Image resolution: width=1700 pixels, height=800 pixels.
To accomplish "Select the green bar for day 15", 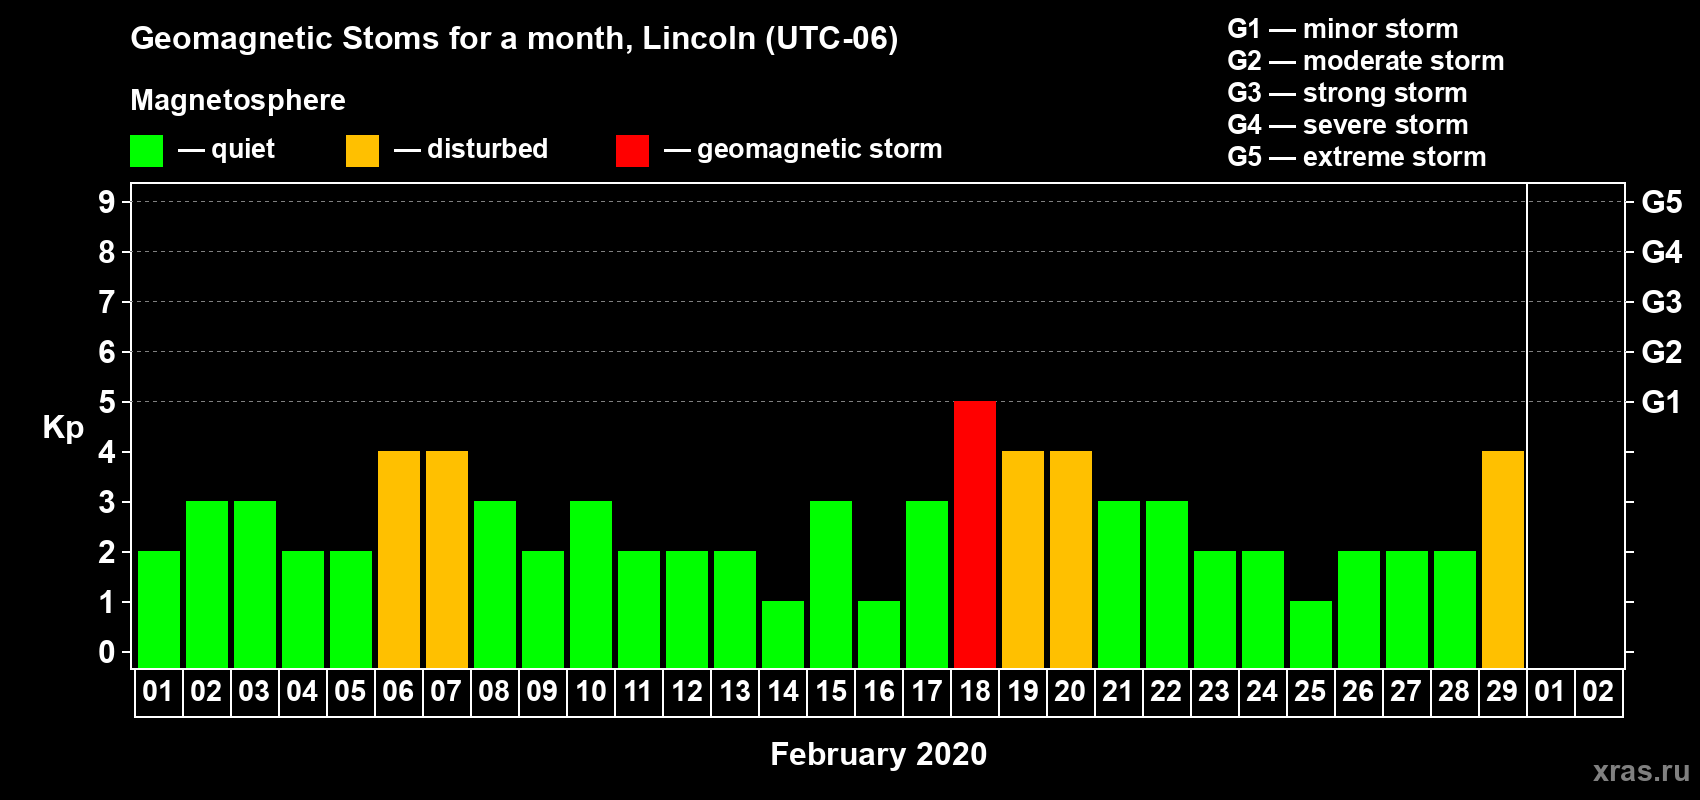I will 831,584.
